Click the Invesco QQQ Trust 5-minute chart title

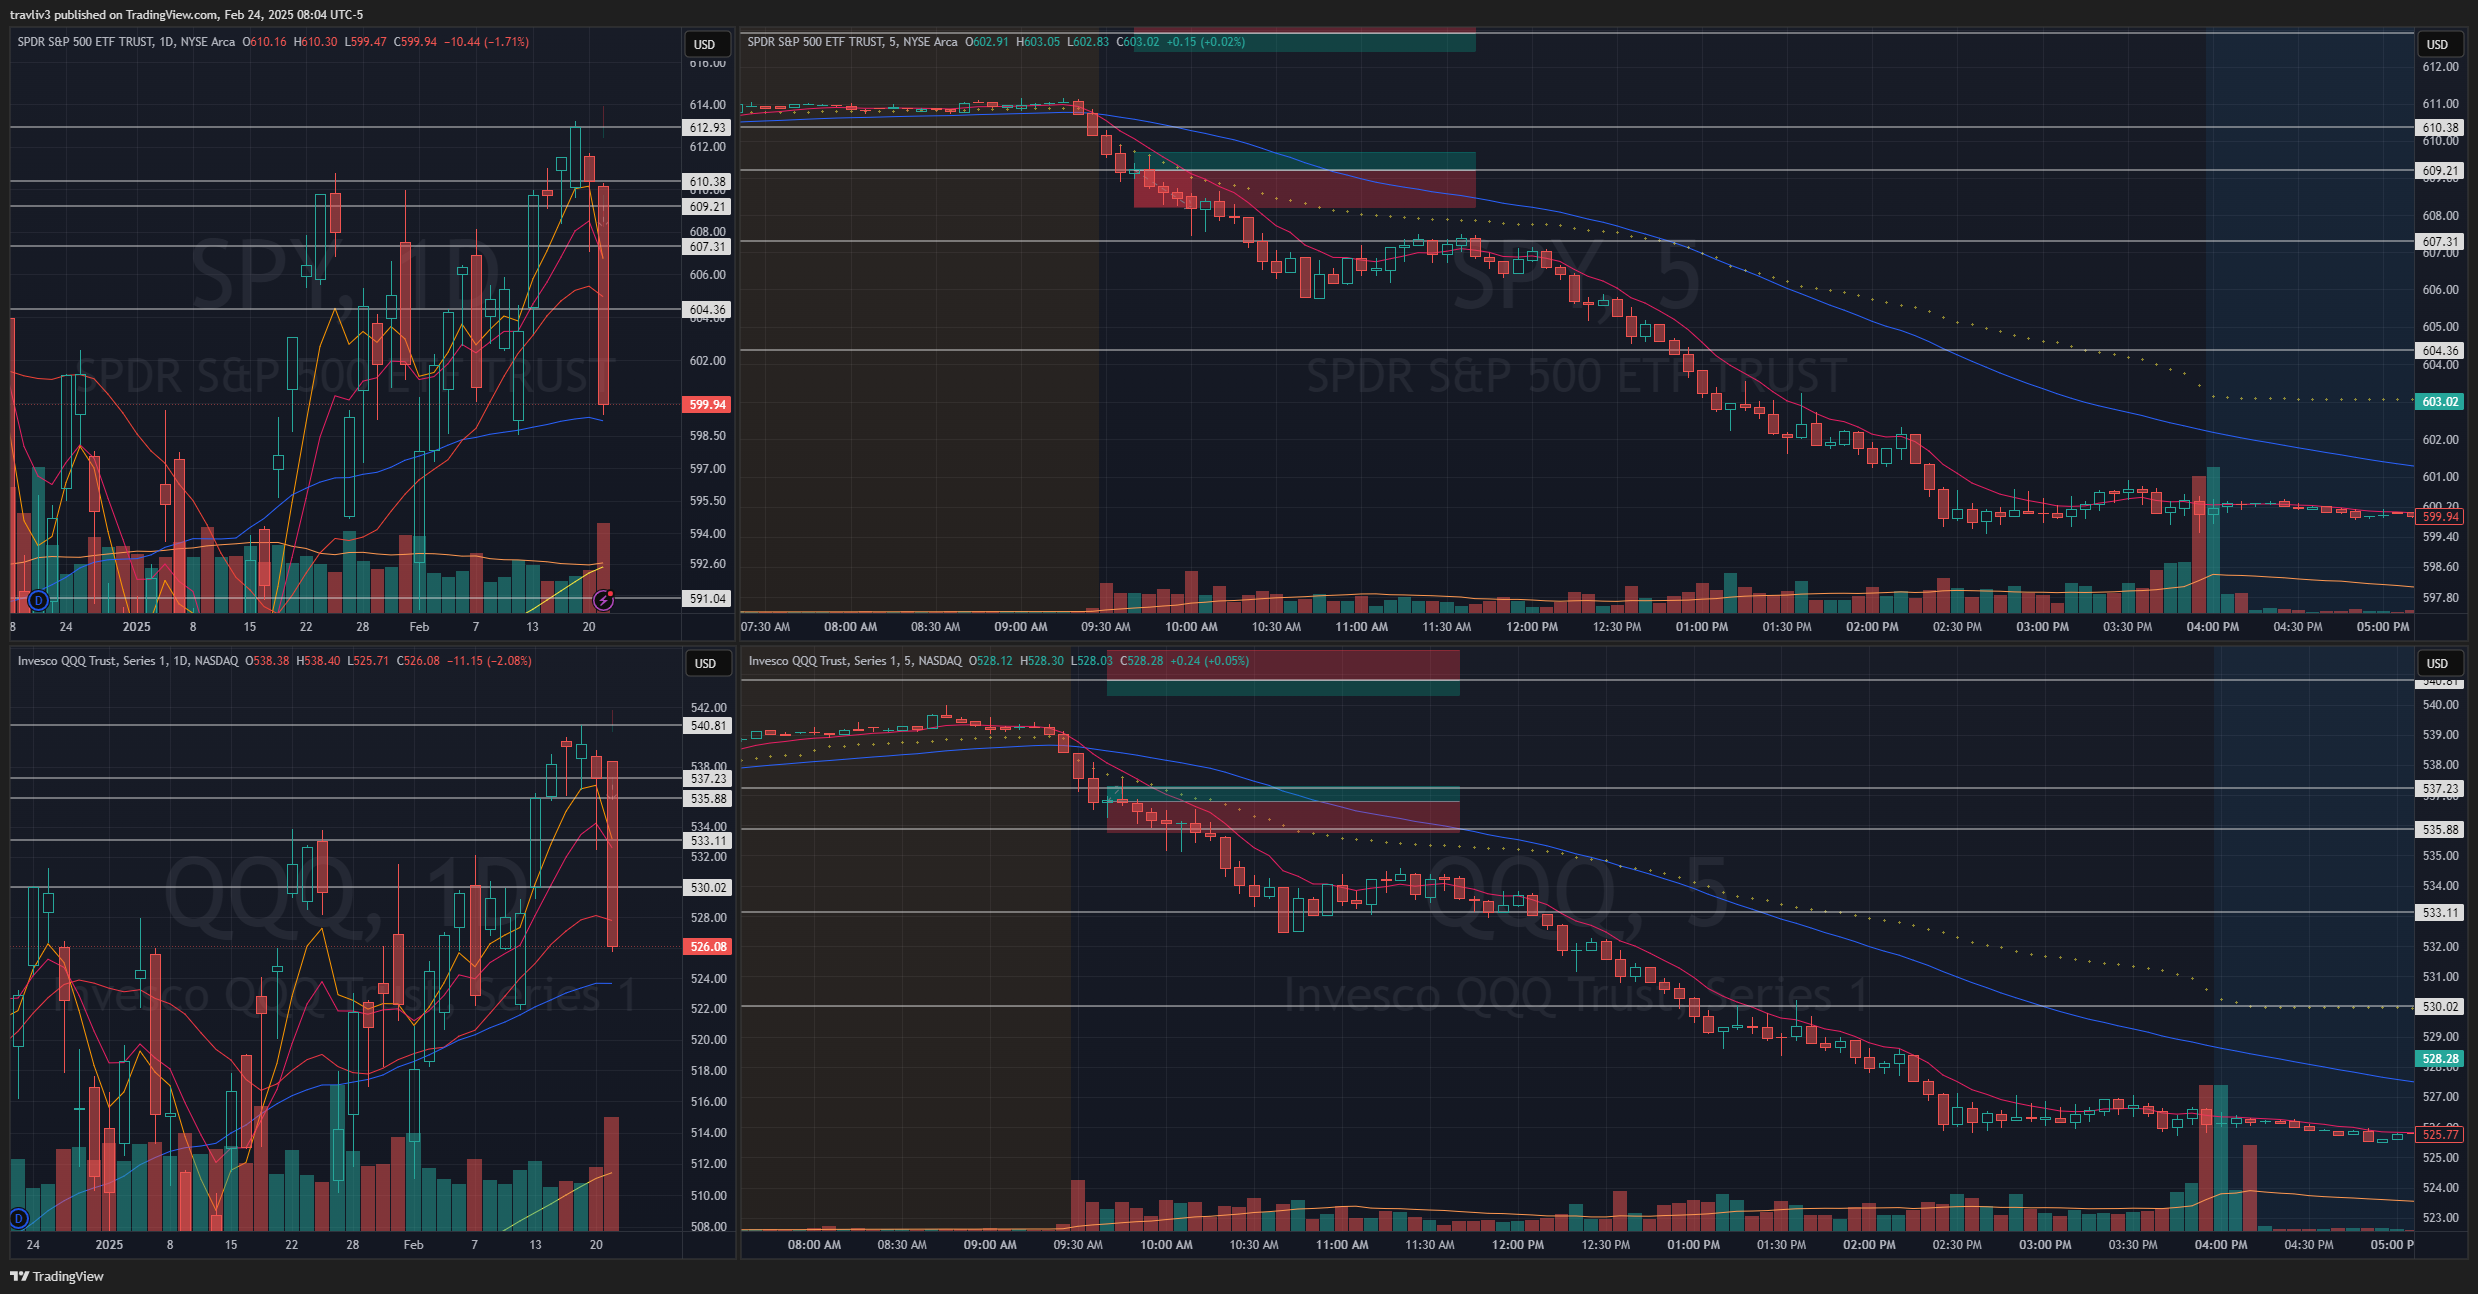tap(855, 661)
